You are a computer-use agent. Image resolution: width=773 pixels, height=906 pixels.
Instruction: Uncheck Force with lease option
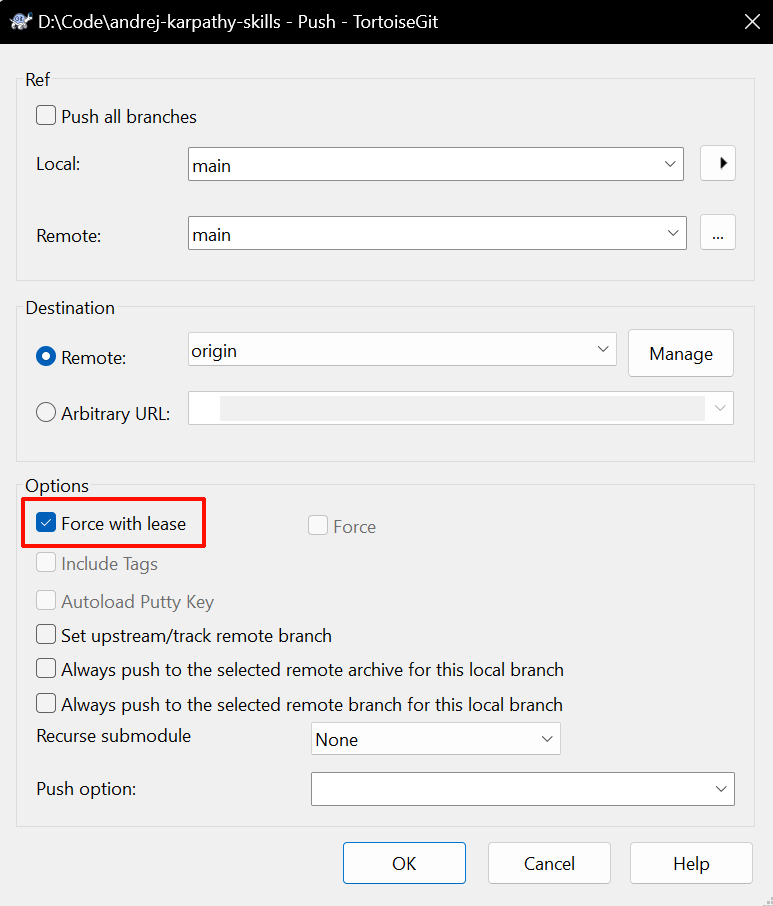tap(46, 522)
